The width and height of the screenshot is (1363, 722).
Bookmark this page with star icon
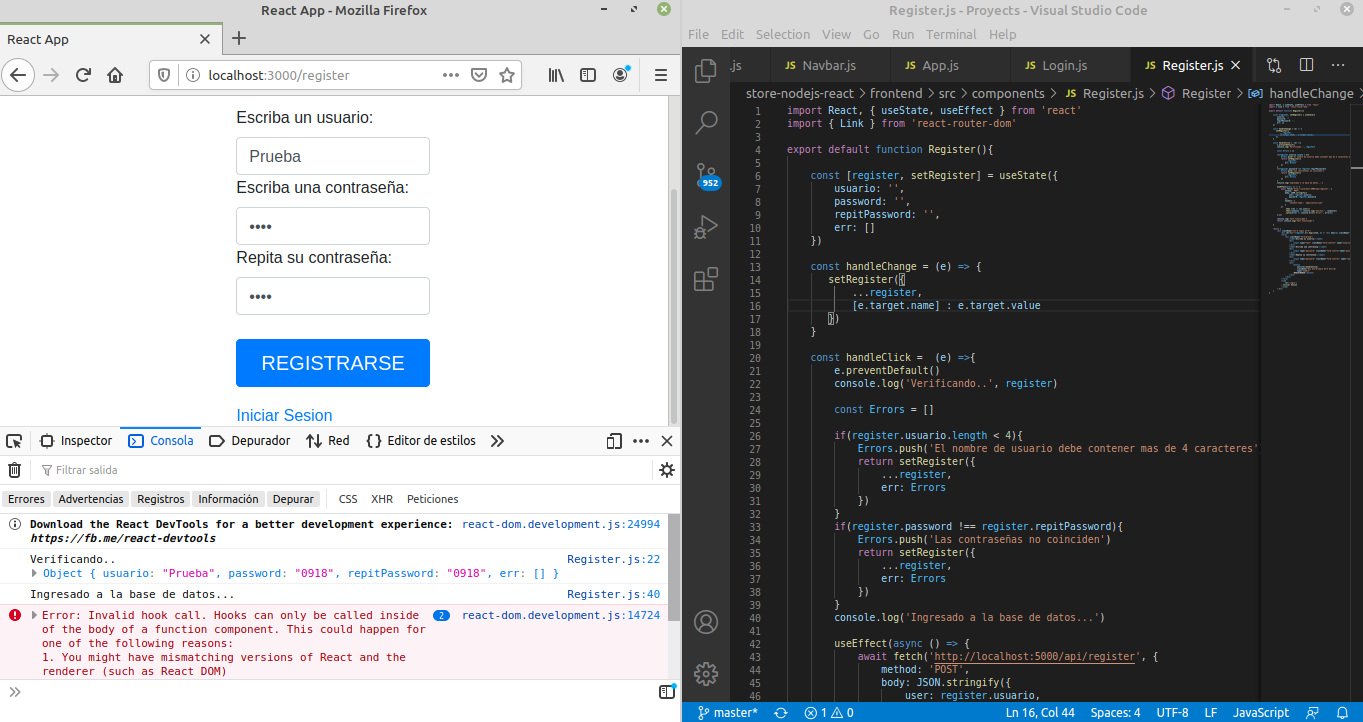[507, 75]
